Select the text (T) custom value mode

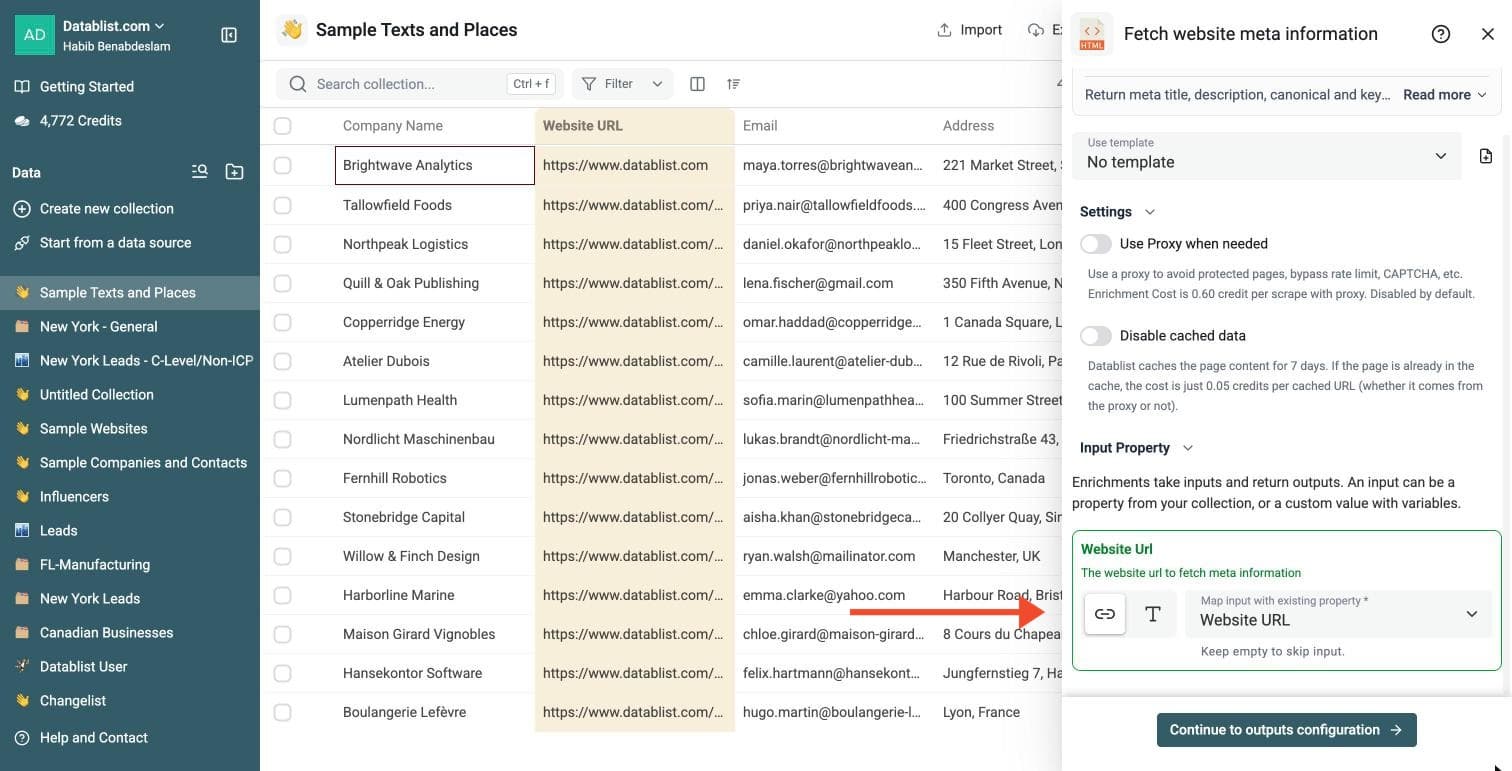(1153, 614)
